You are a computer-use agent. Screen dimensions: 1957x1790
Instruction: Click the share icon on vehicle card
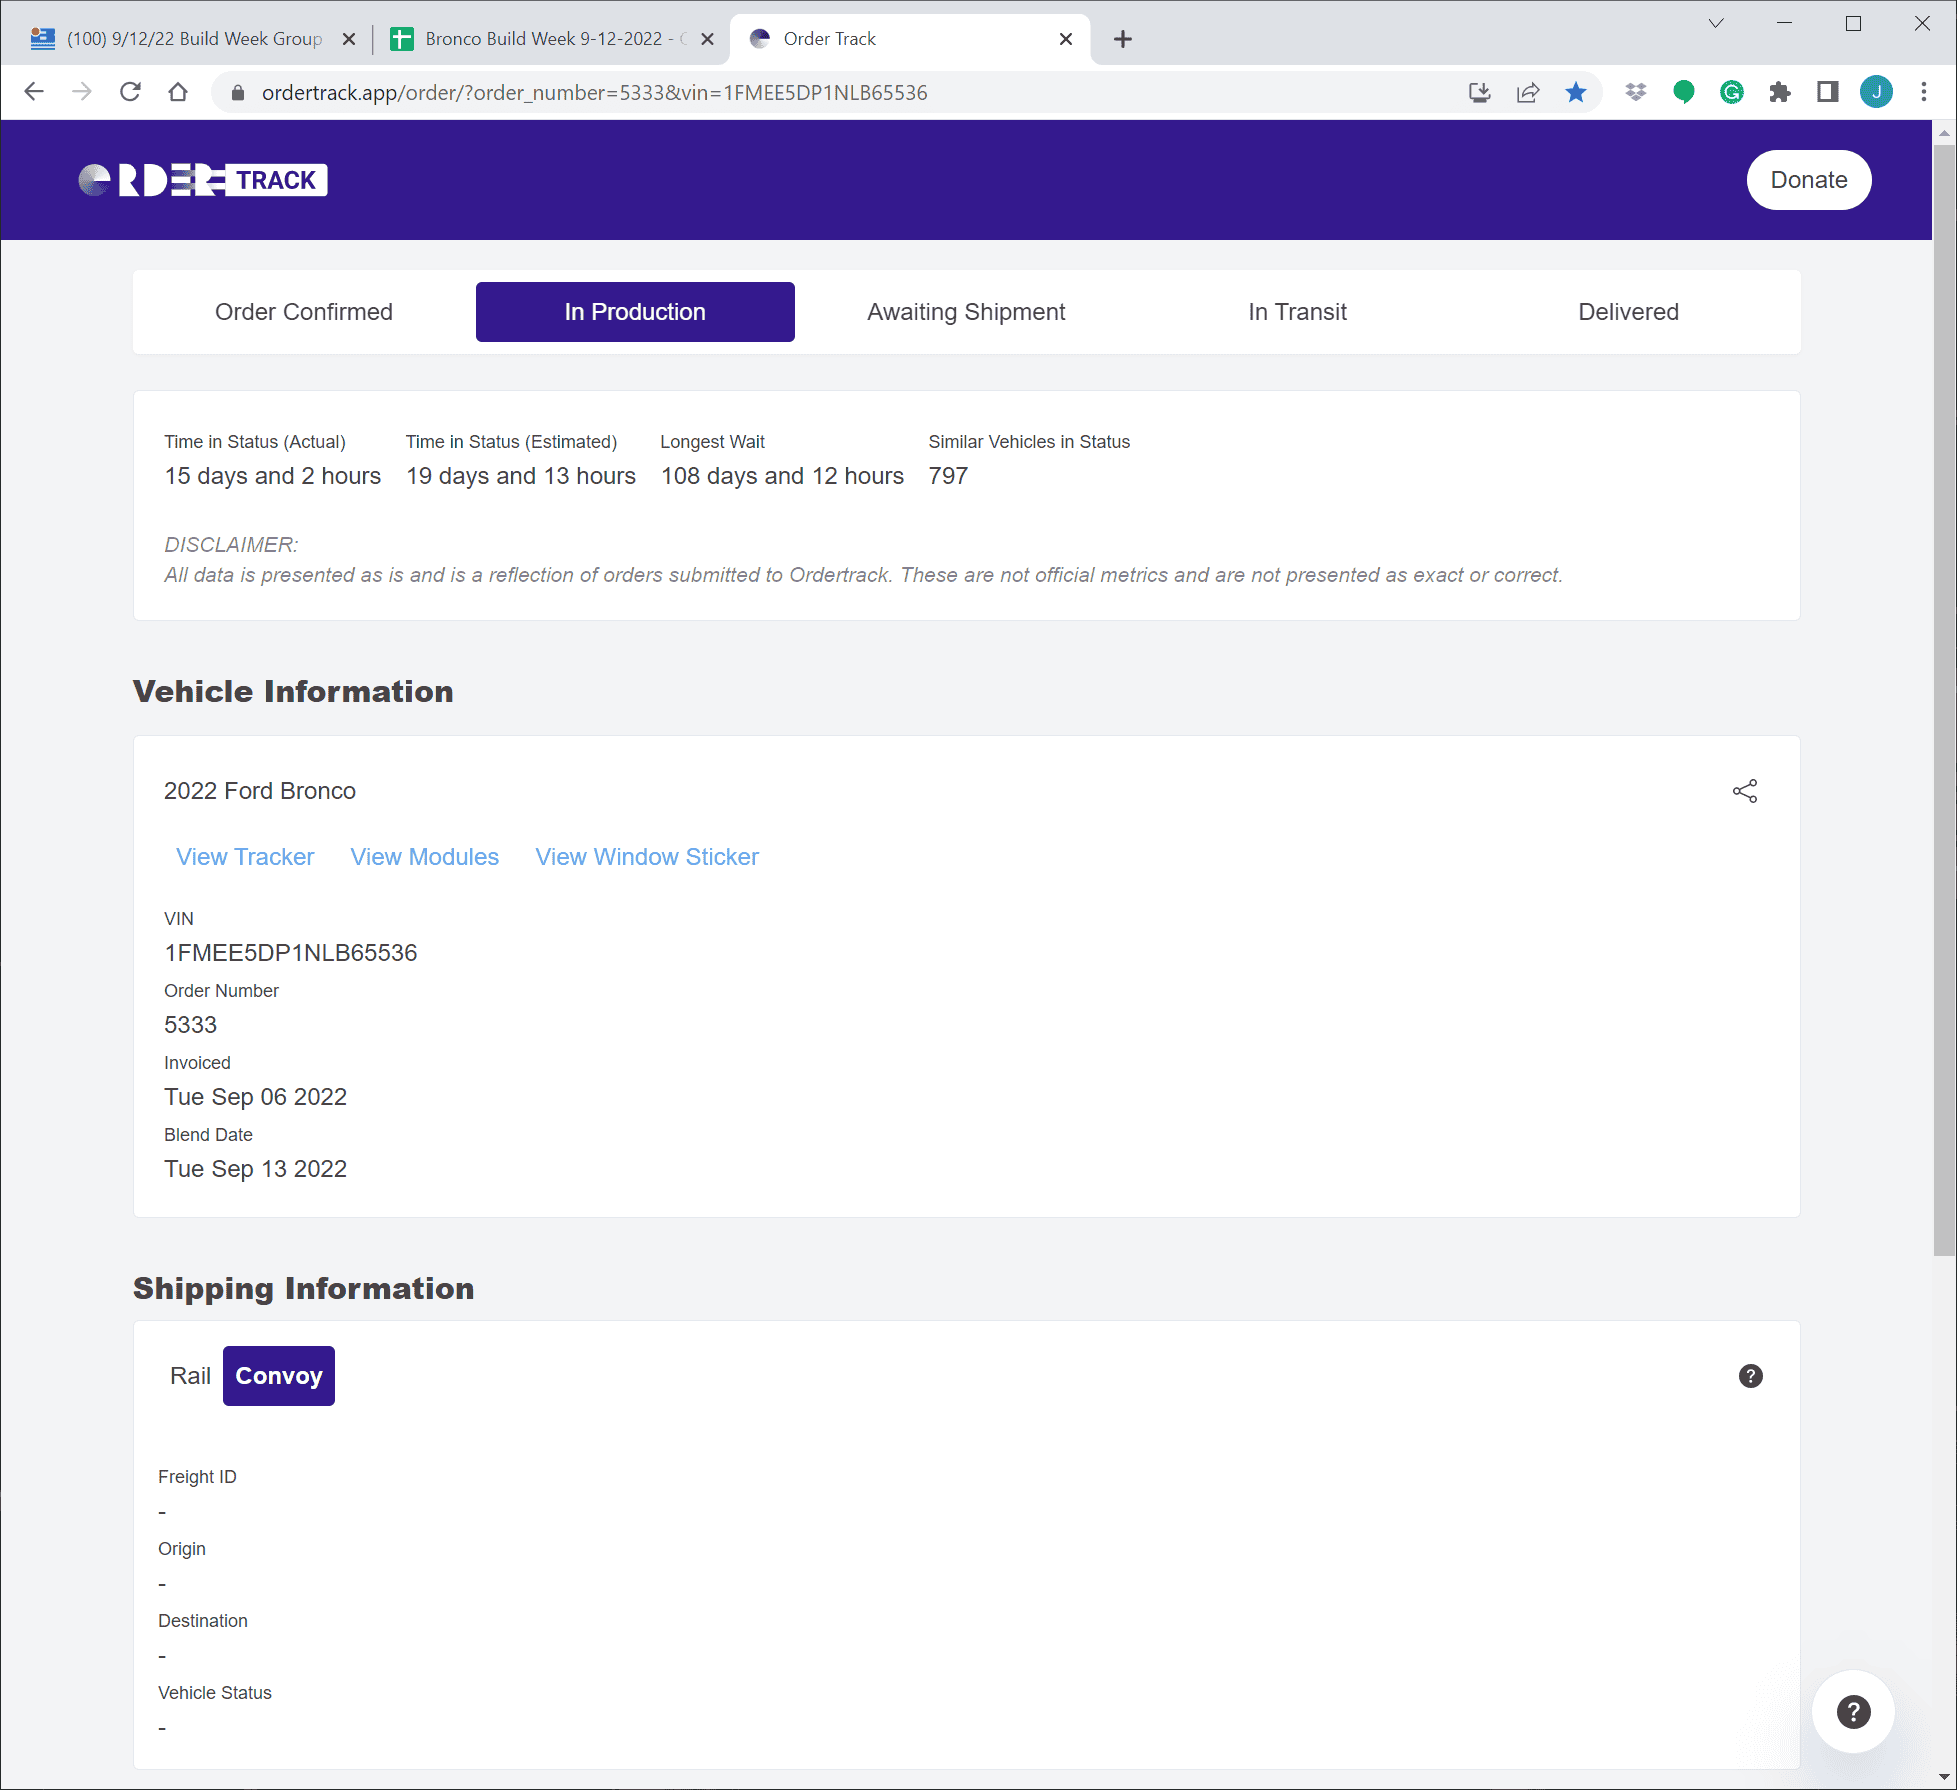point(1745,791)
